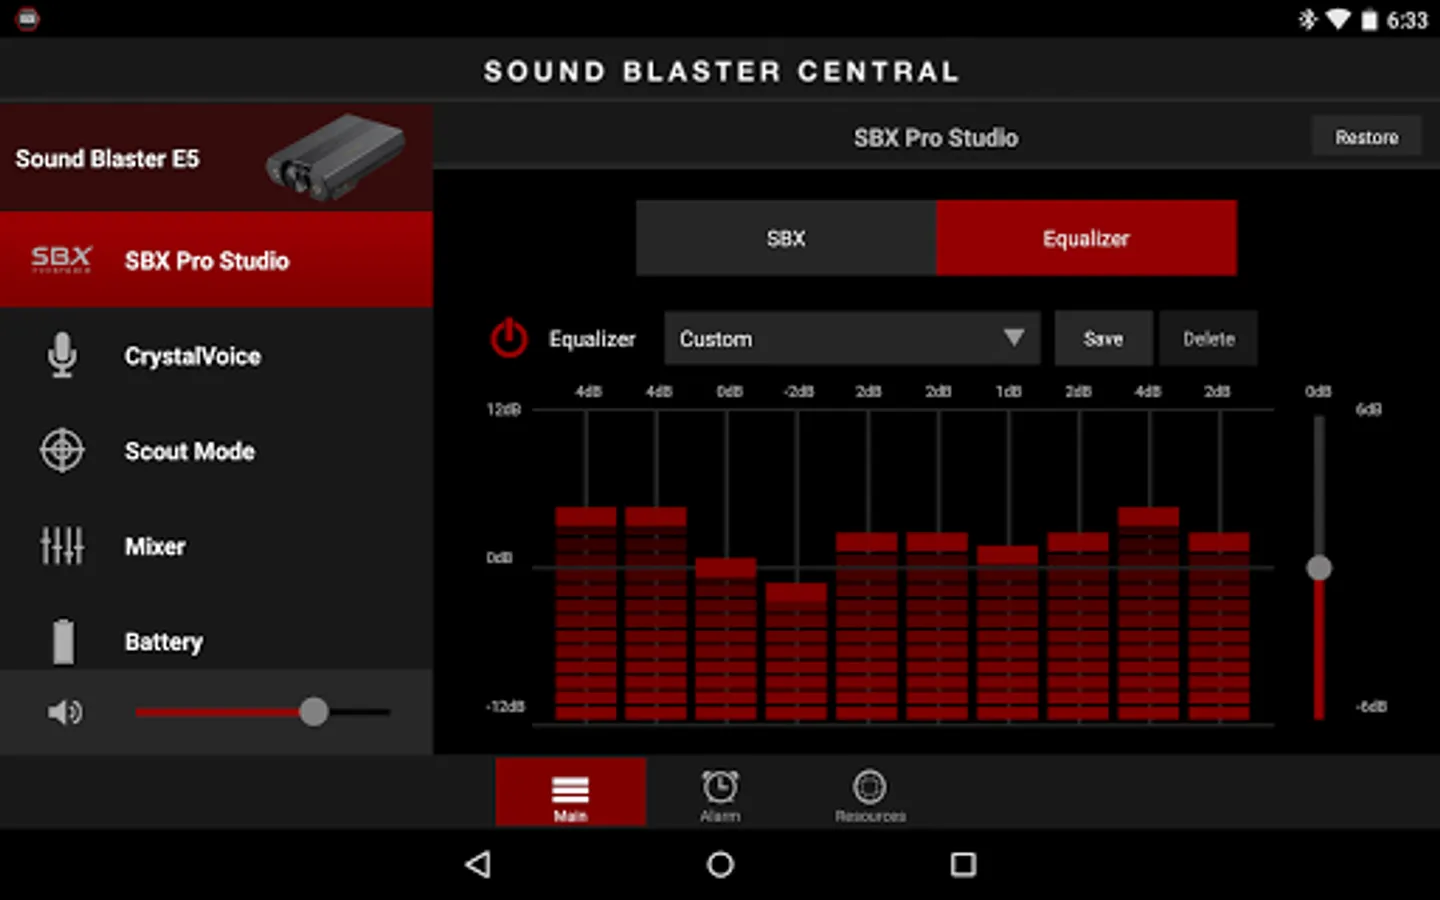Open the Resources tab
The width and height of the screenshot is (1440, 900).
pos(870,794)
